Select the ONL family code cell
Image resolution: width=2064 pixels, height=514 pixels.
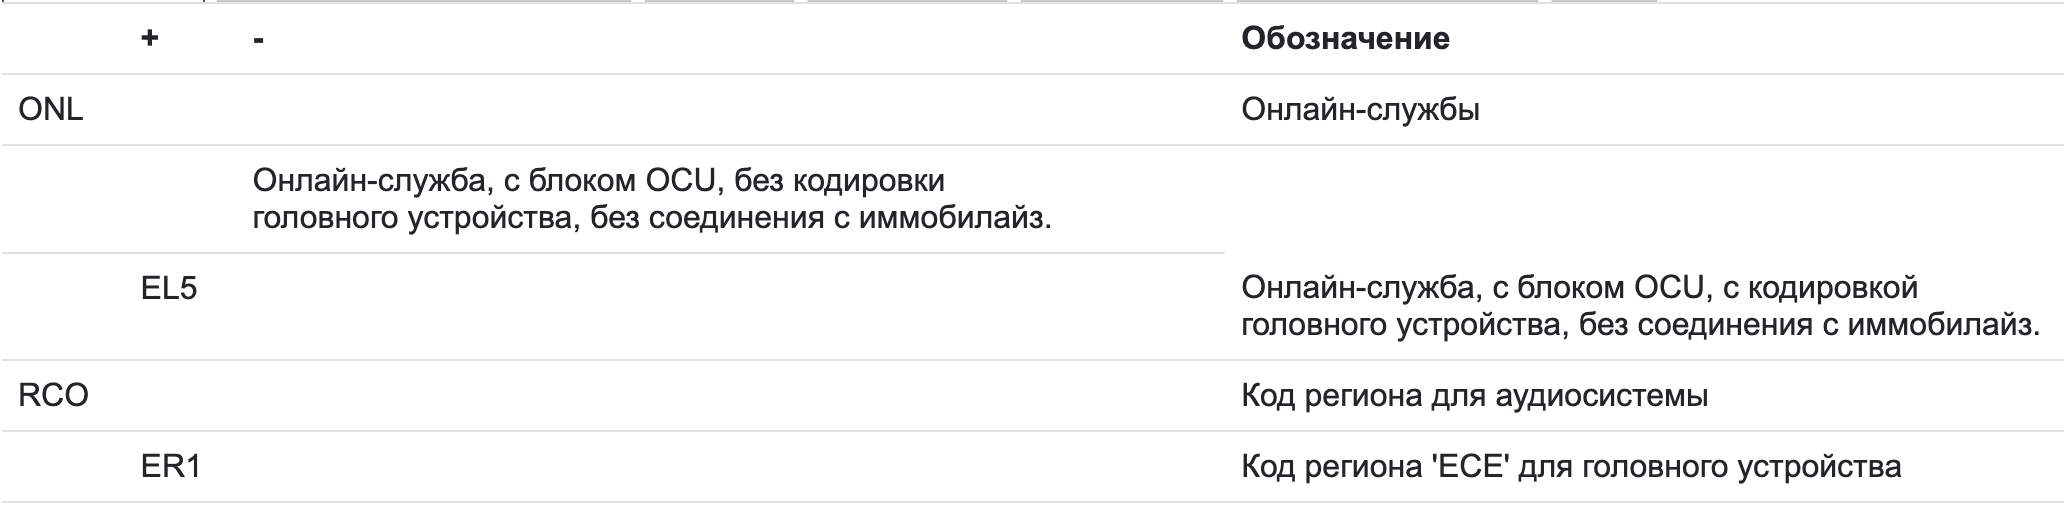coord(51,110)
